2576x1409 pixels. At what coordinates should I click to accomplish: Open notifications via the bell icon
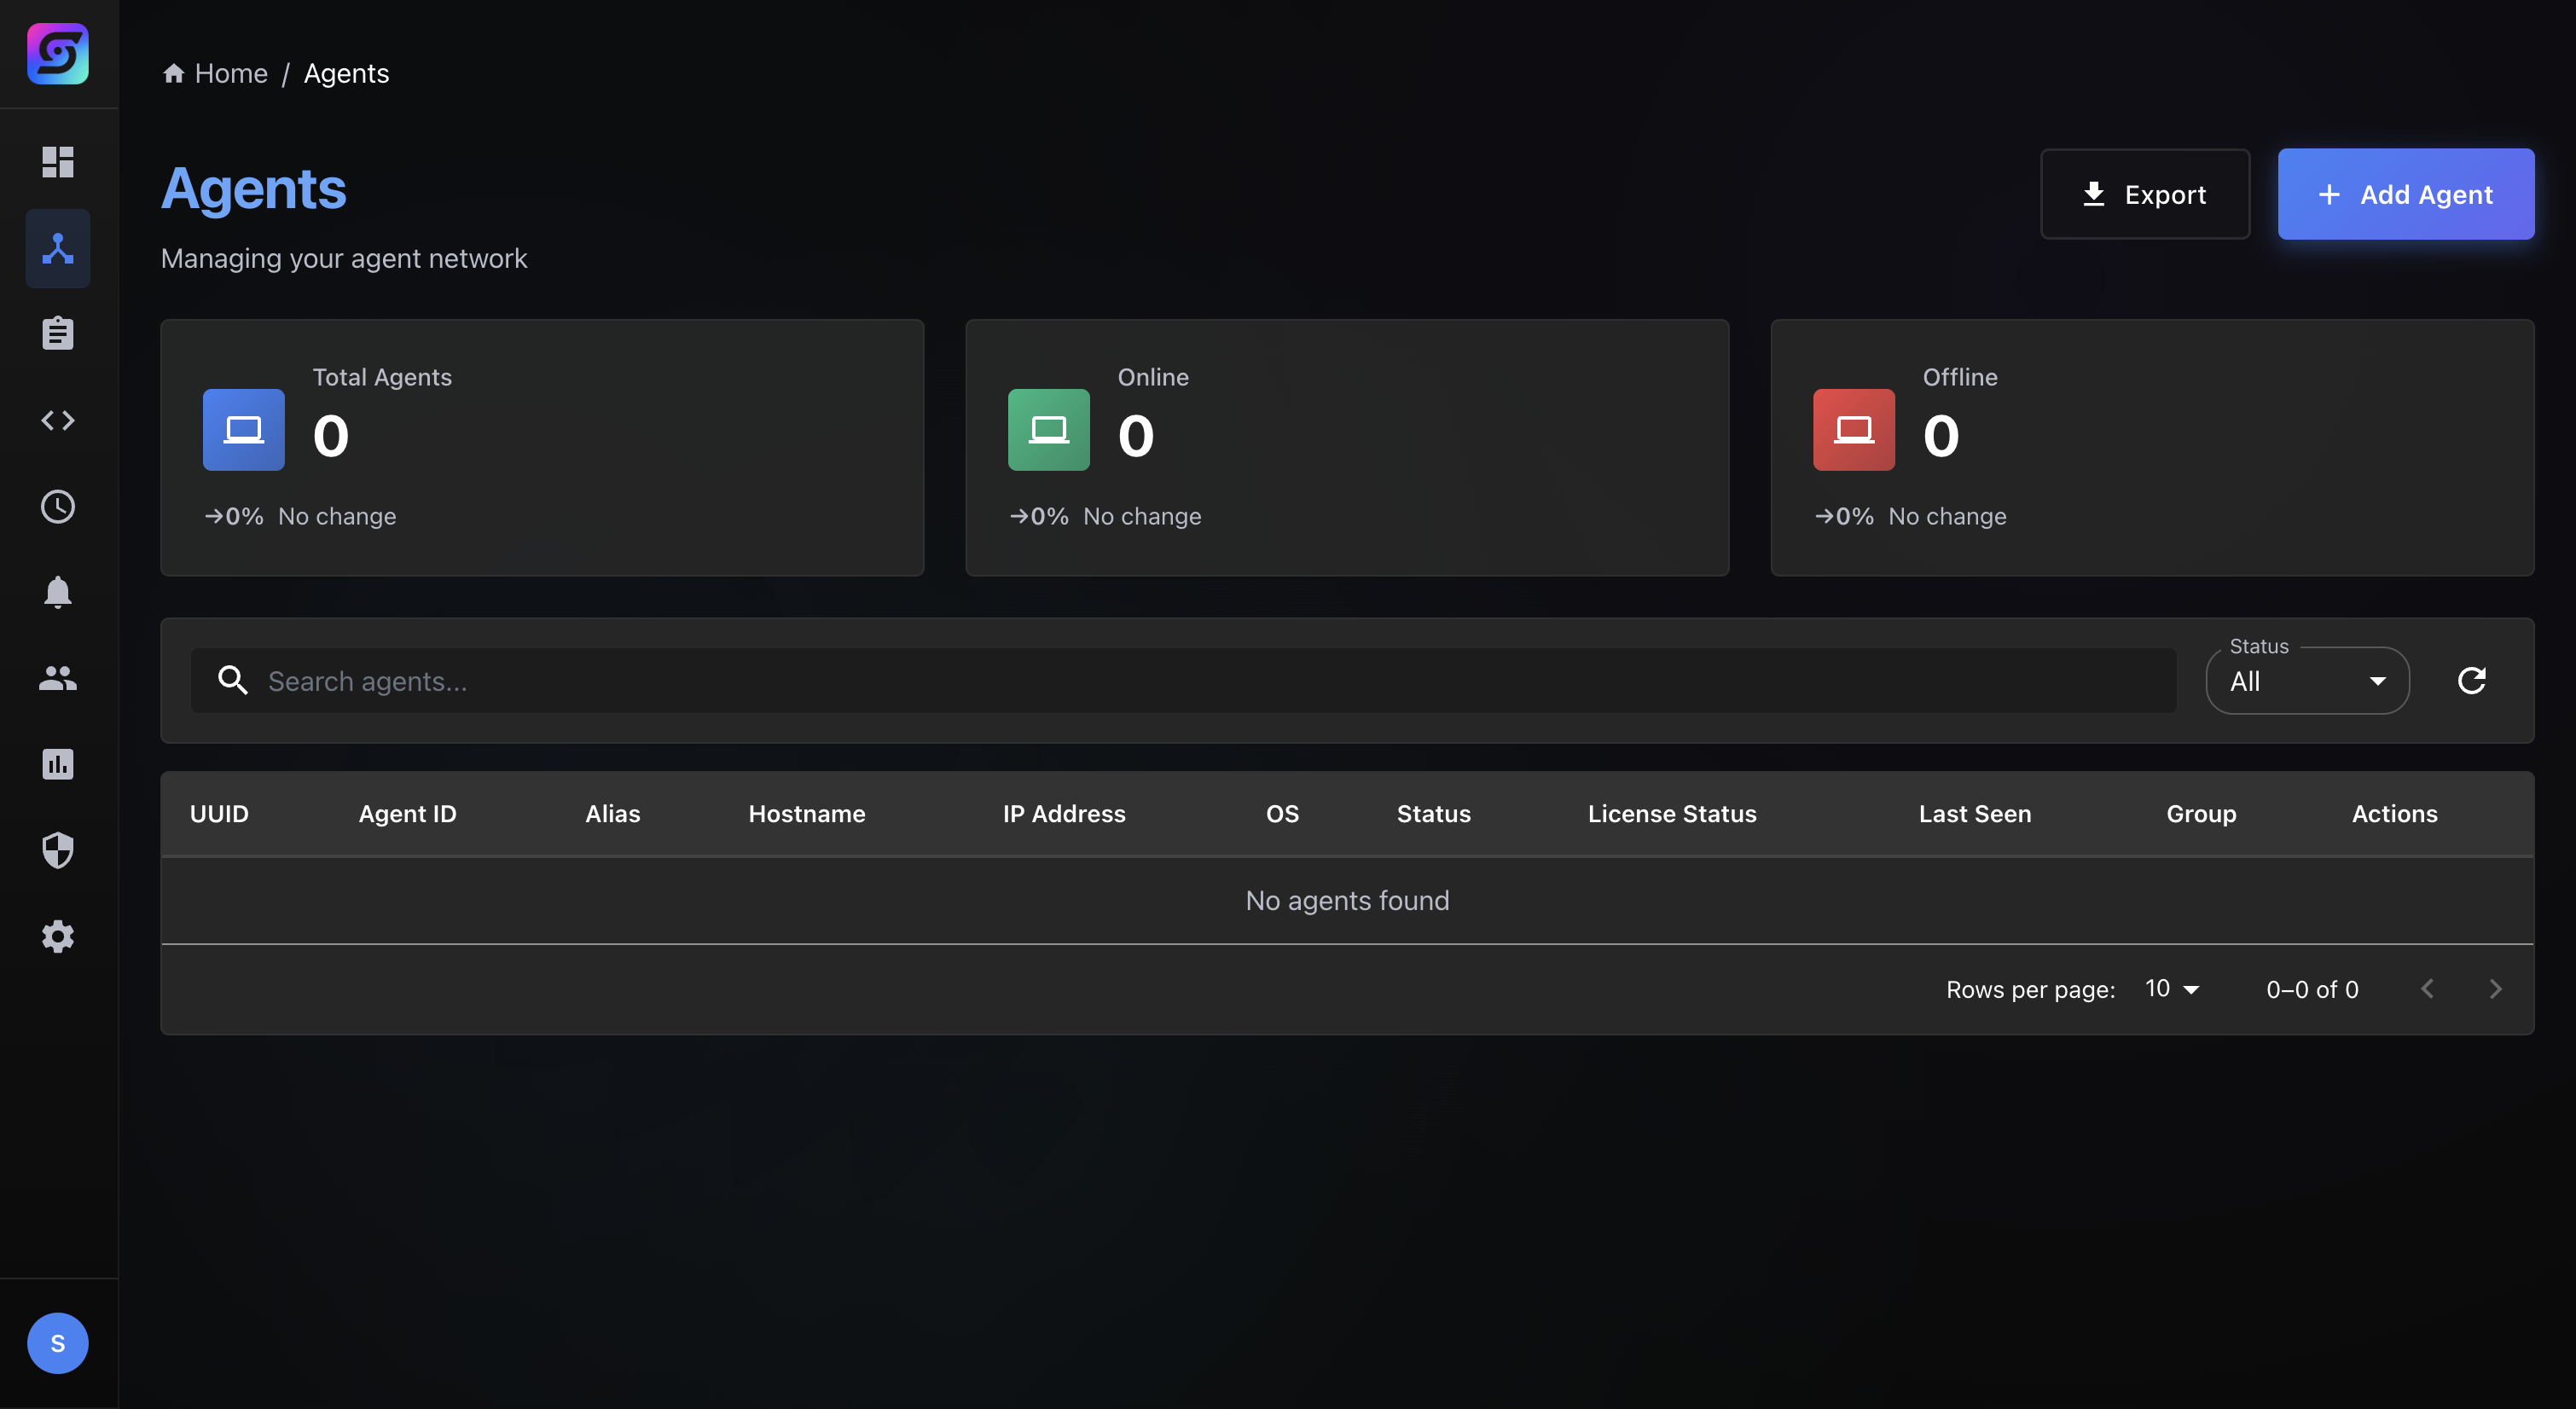58,592
